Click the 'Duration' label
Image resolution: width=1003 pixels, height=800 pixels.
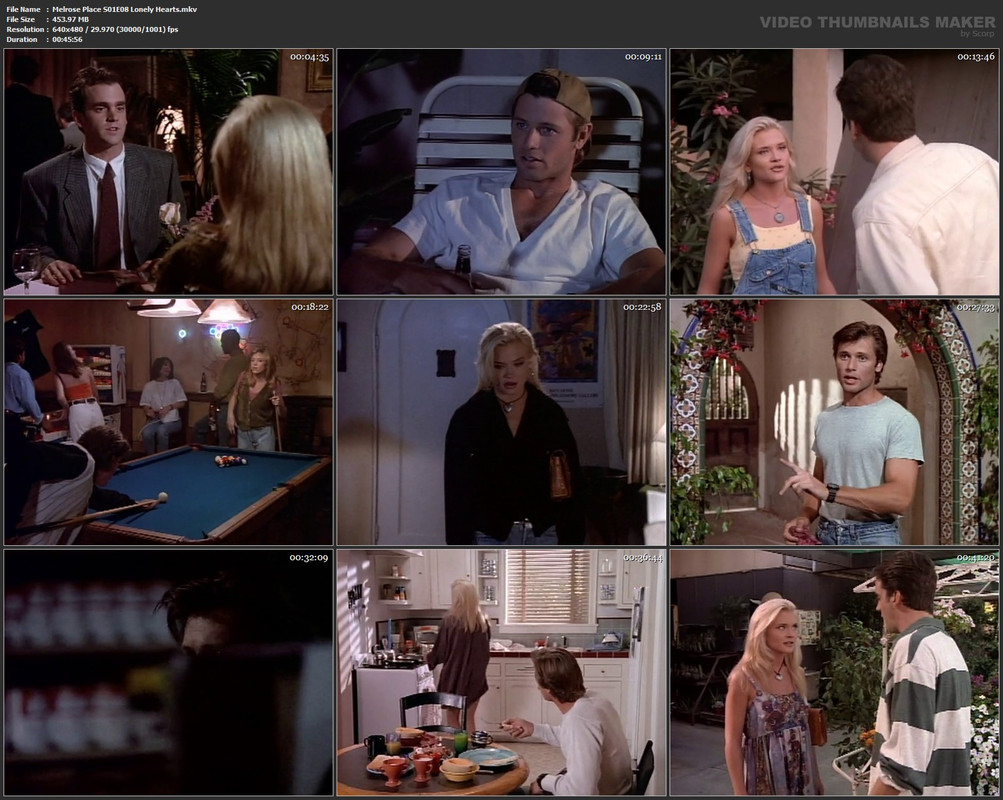tap(22, 40)
